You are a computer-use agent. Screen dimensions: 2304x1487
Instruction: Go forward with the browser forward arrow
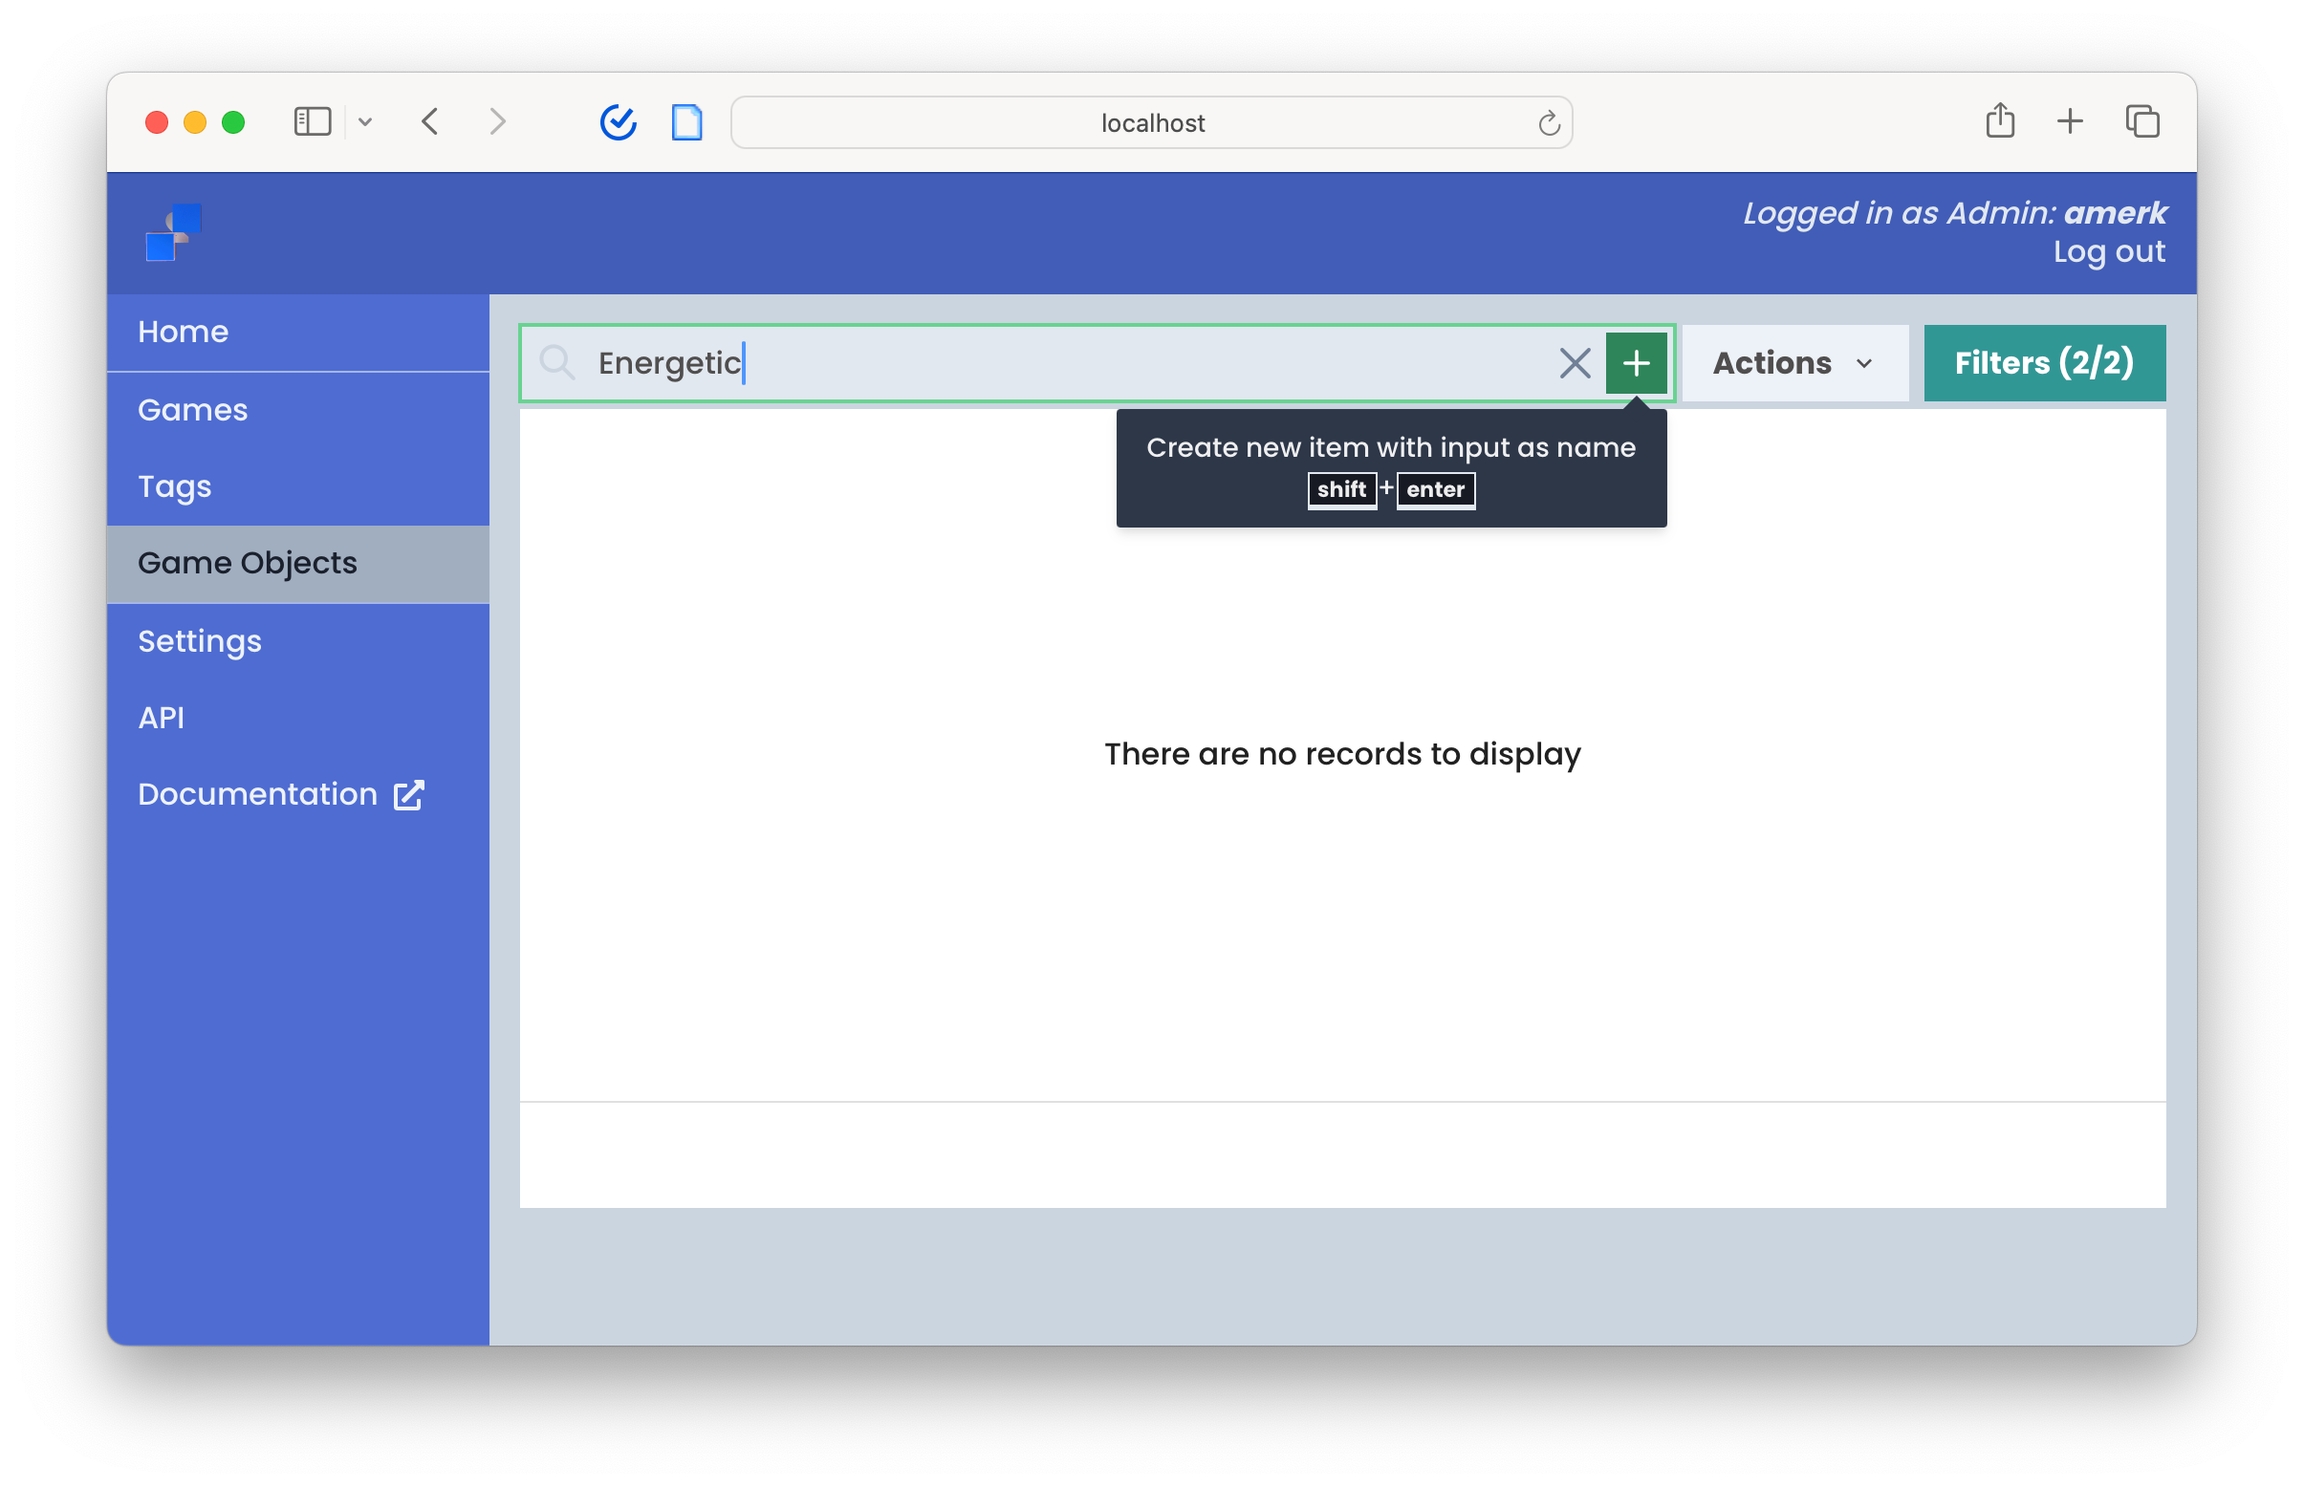[497, 122]
